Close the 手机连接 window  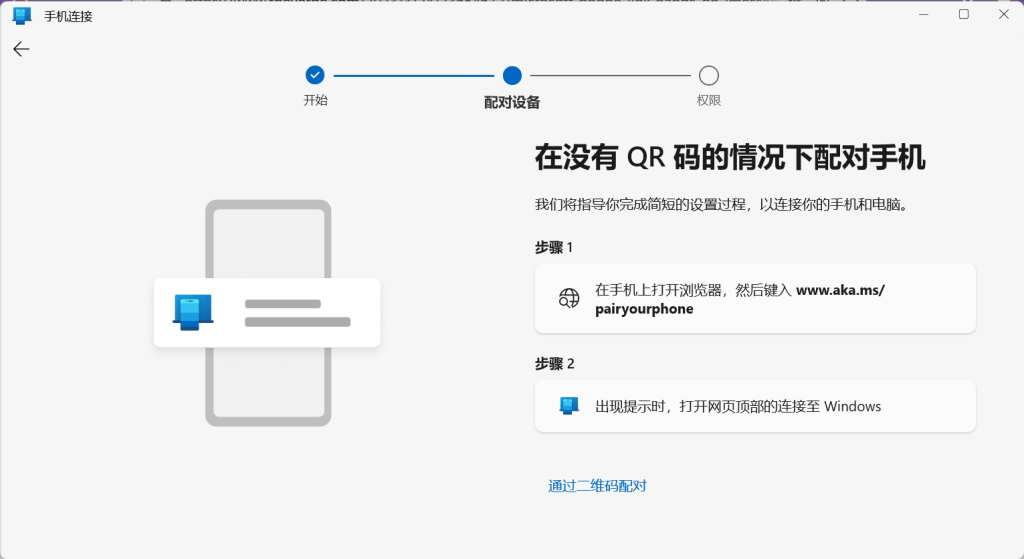(x=1004, y=14)
